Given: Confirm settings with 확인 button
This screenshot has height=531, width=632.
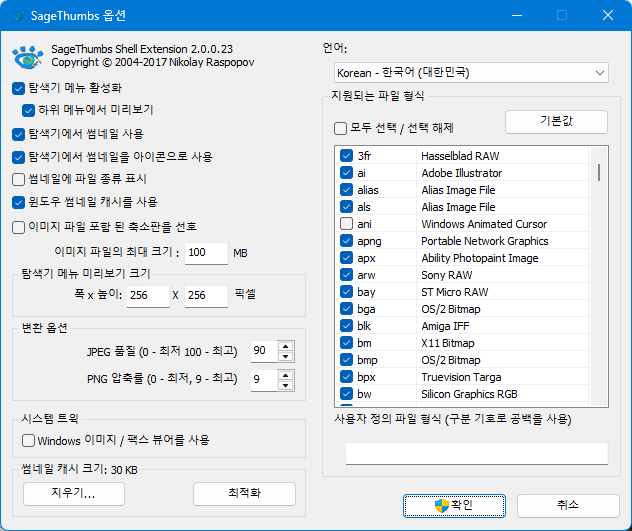Looking at the screenshot, I should [x=454, y=506].
